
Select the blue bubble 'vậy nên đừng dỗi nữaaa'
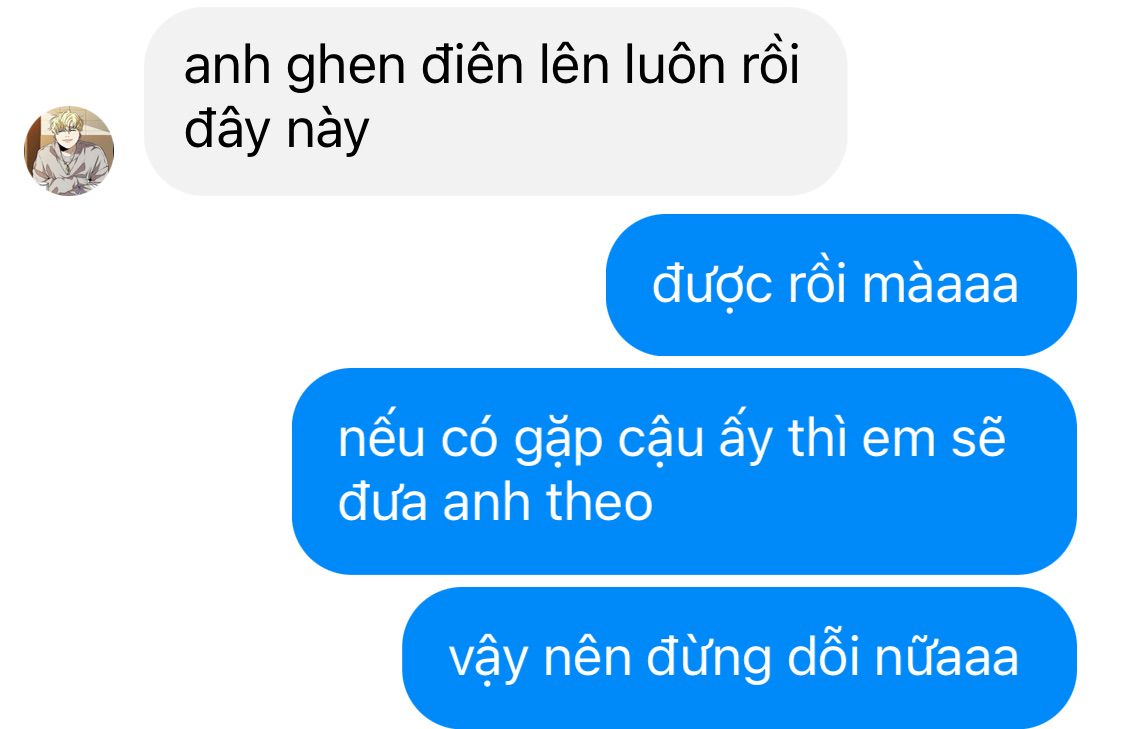(740, 658)
